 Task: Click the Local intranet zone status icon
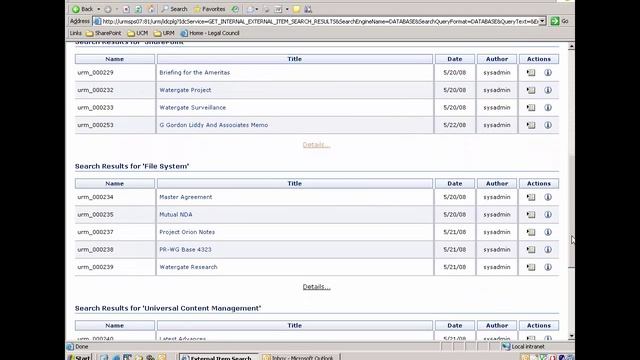pos(506,347)
